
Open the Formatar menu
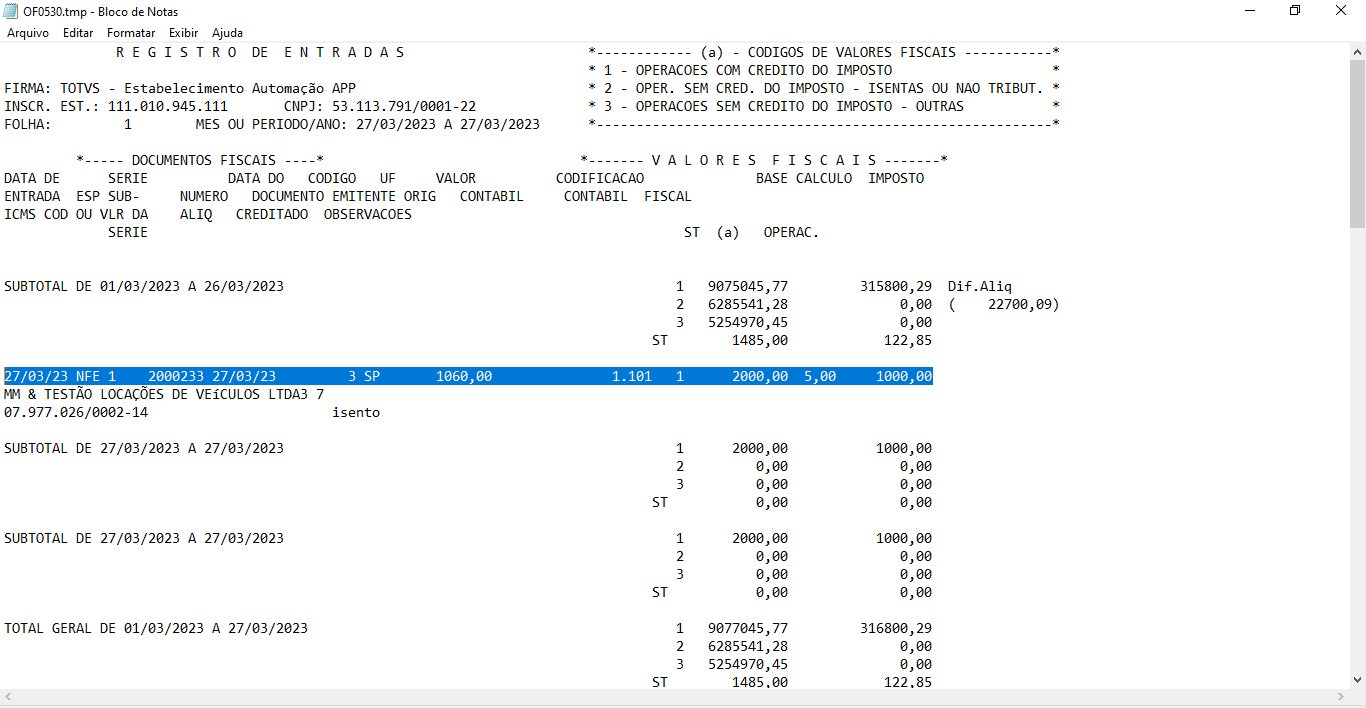pos(131,33)
